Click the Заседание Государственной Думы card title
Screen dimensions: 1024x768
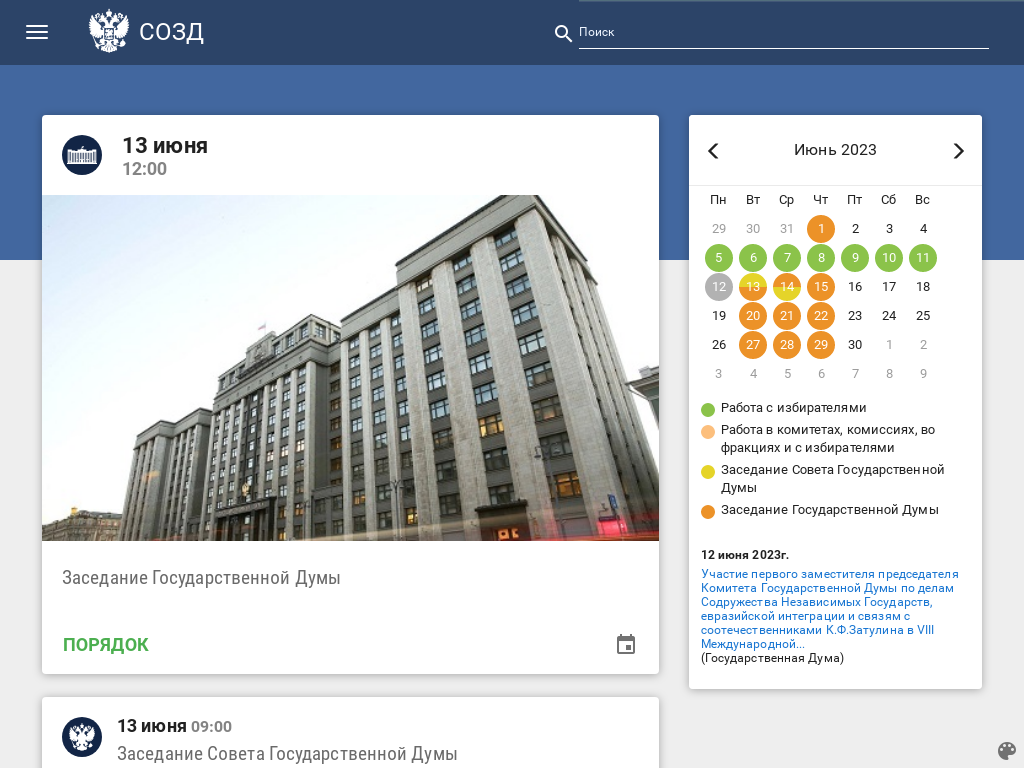(x=201, y=578)
